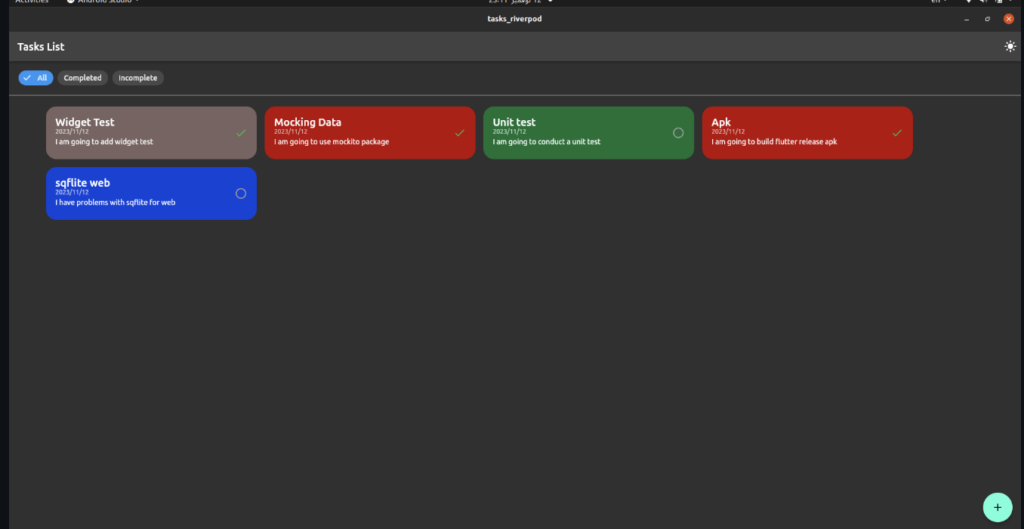Mark sqflite web task as complete
This screenshot has height=529, width=1024.
[241, 193]
